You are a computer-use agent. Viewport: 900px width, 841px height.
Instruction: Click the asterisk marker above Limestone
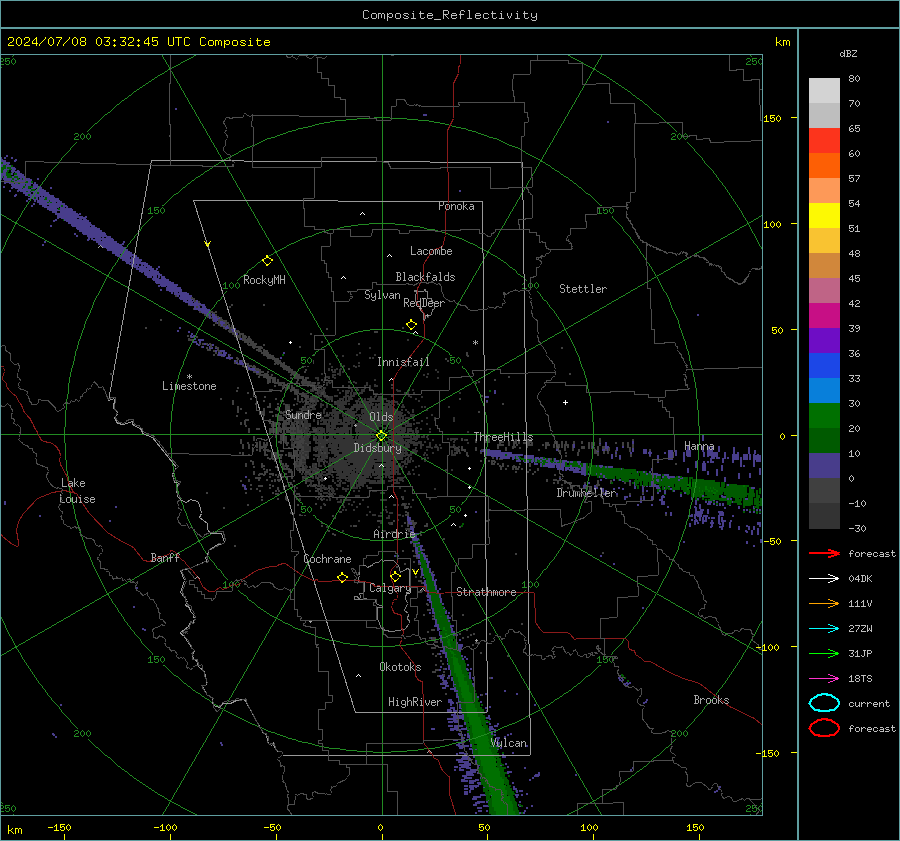[x=189, y=377]
